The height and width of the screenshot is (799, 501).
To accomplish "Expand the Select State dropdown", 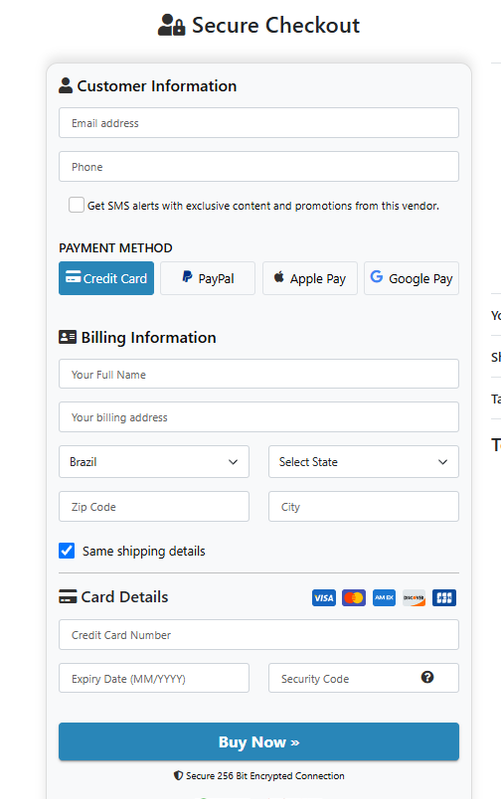I will coord(363,462).
